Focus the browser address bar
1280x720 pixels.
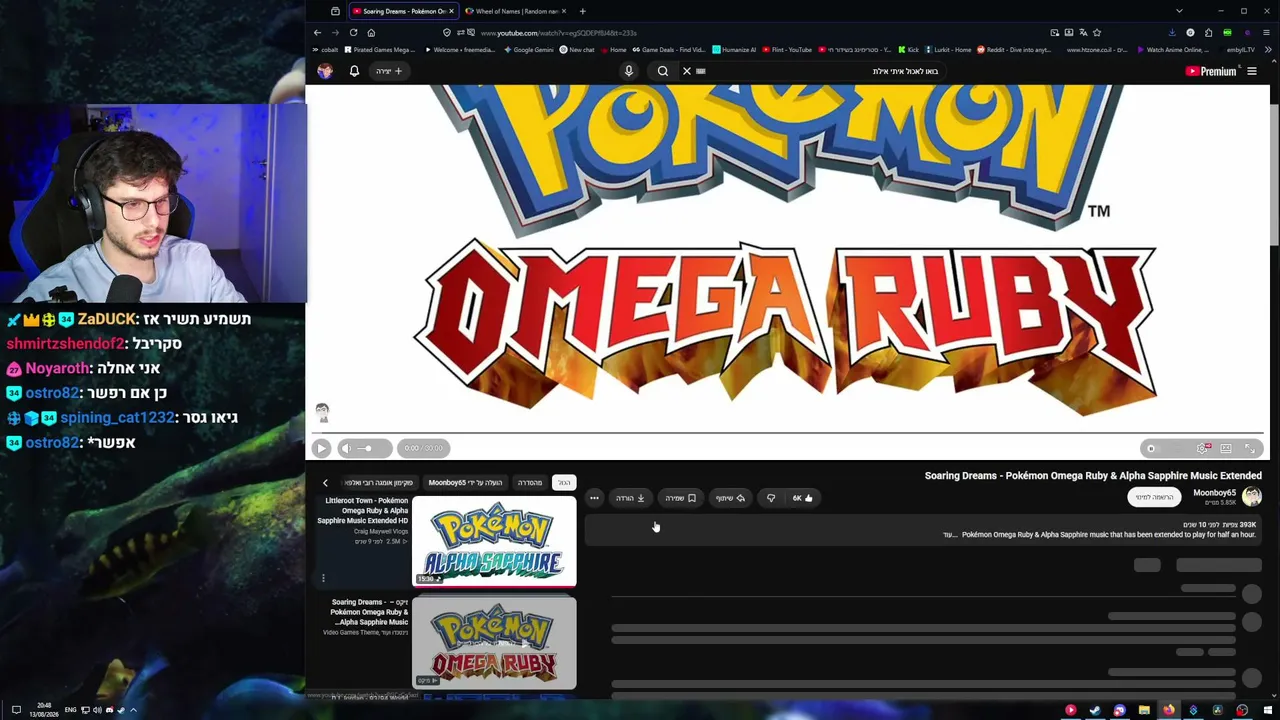740,32
